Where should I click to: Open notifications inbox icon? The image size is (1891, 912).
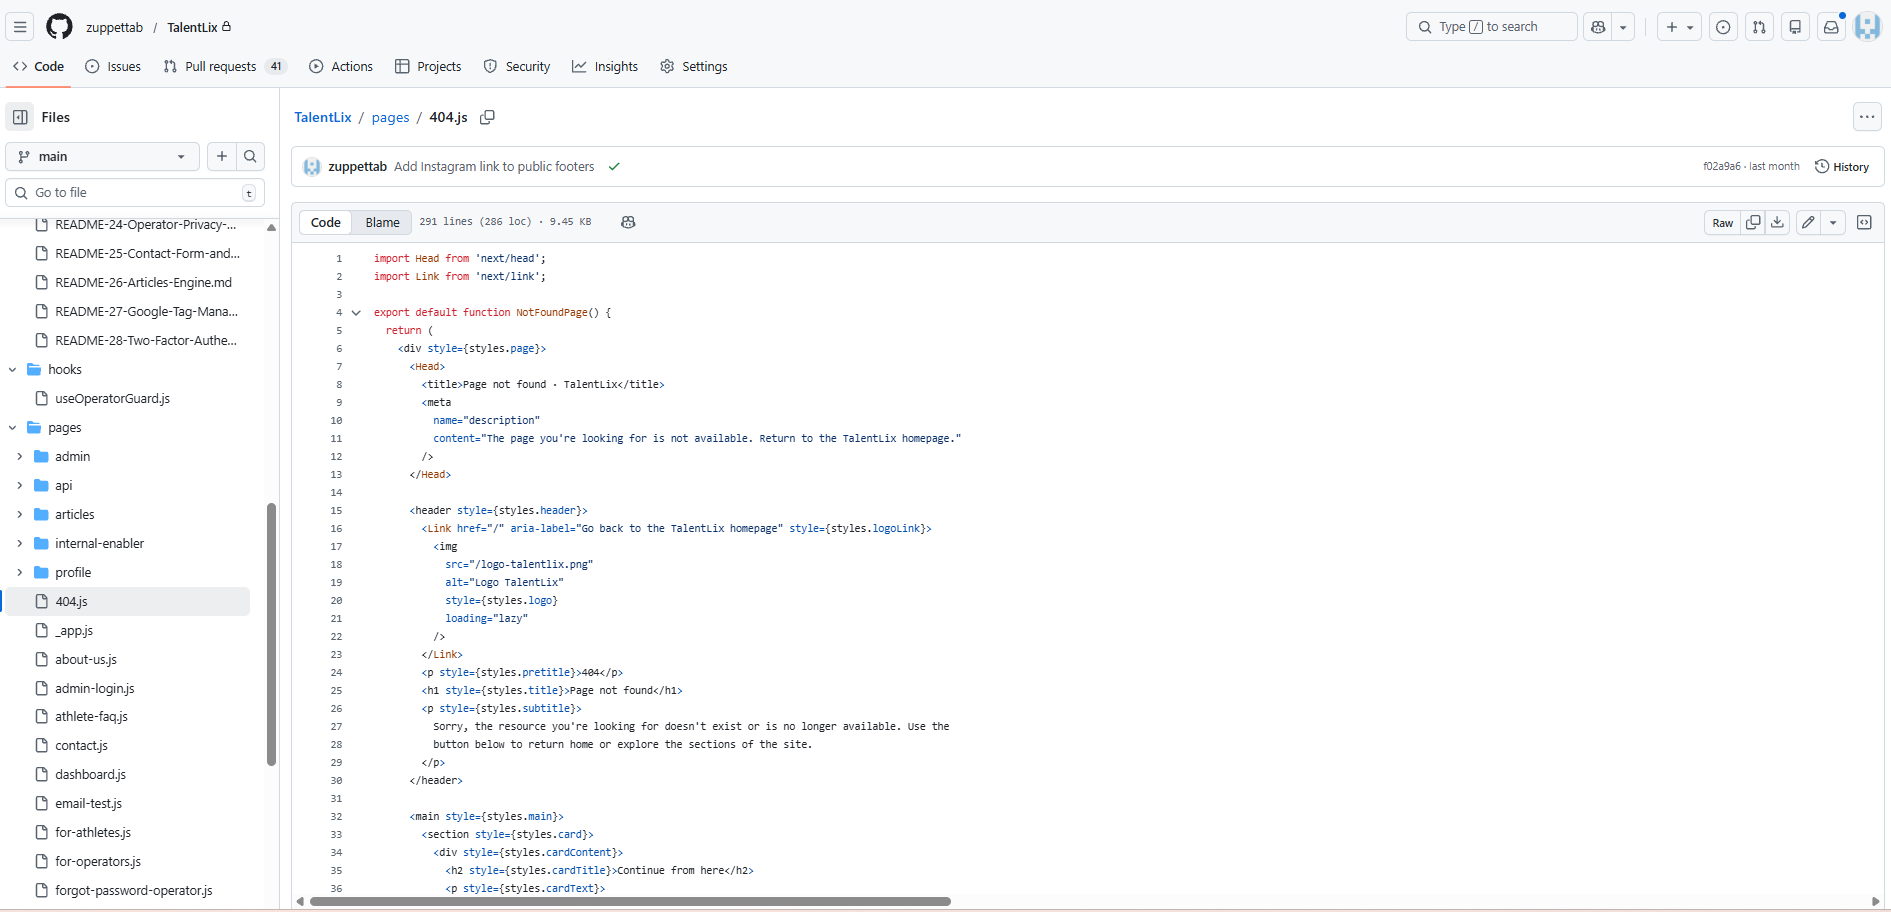click(x=1831, y=26)
